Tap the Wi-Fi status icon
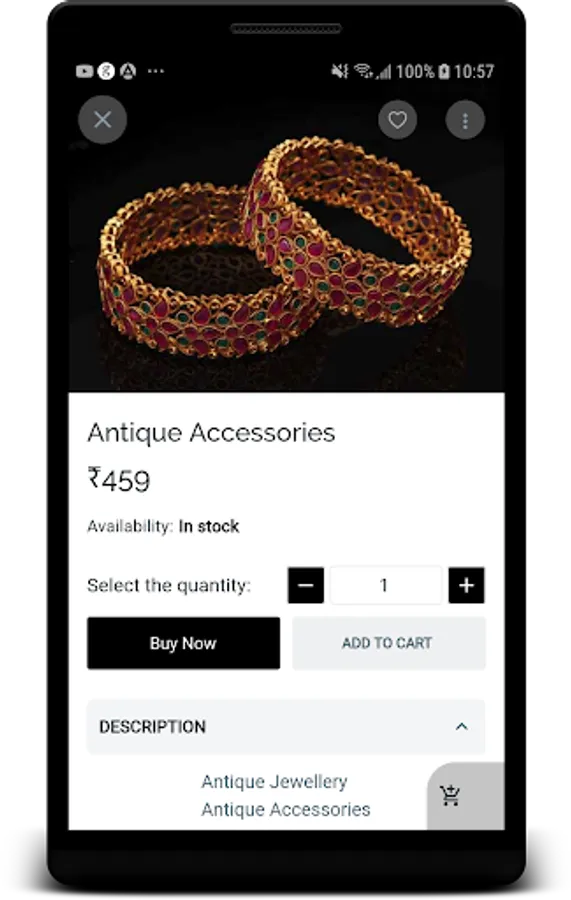The height and width of the screenshot is (900, 571). [363, 71]
